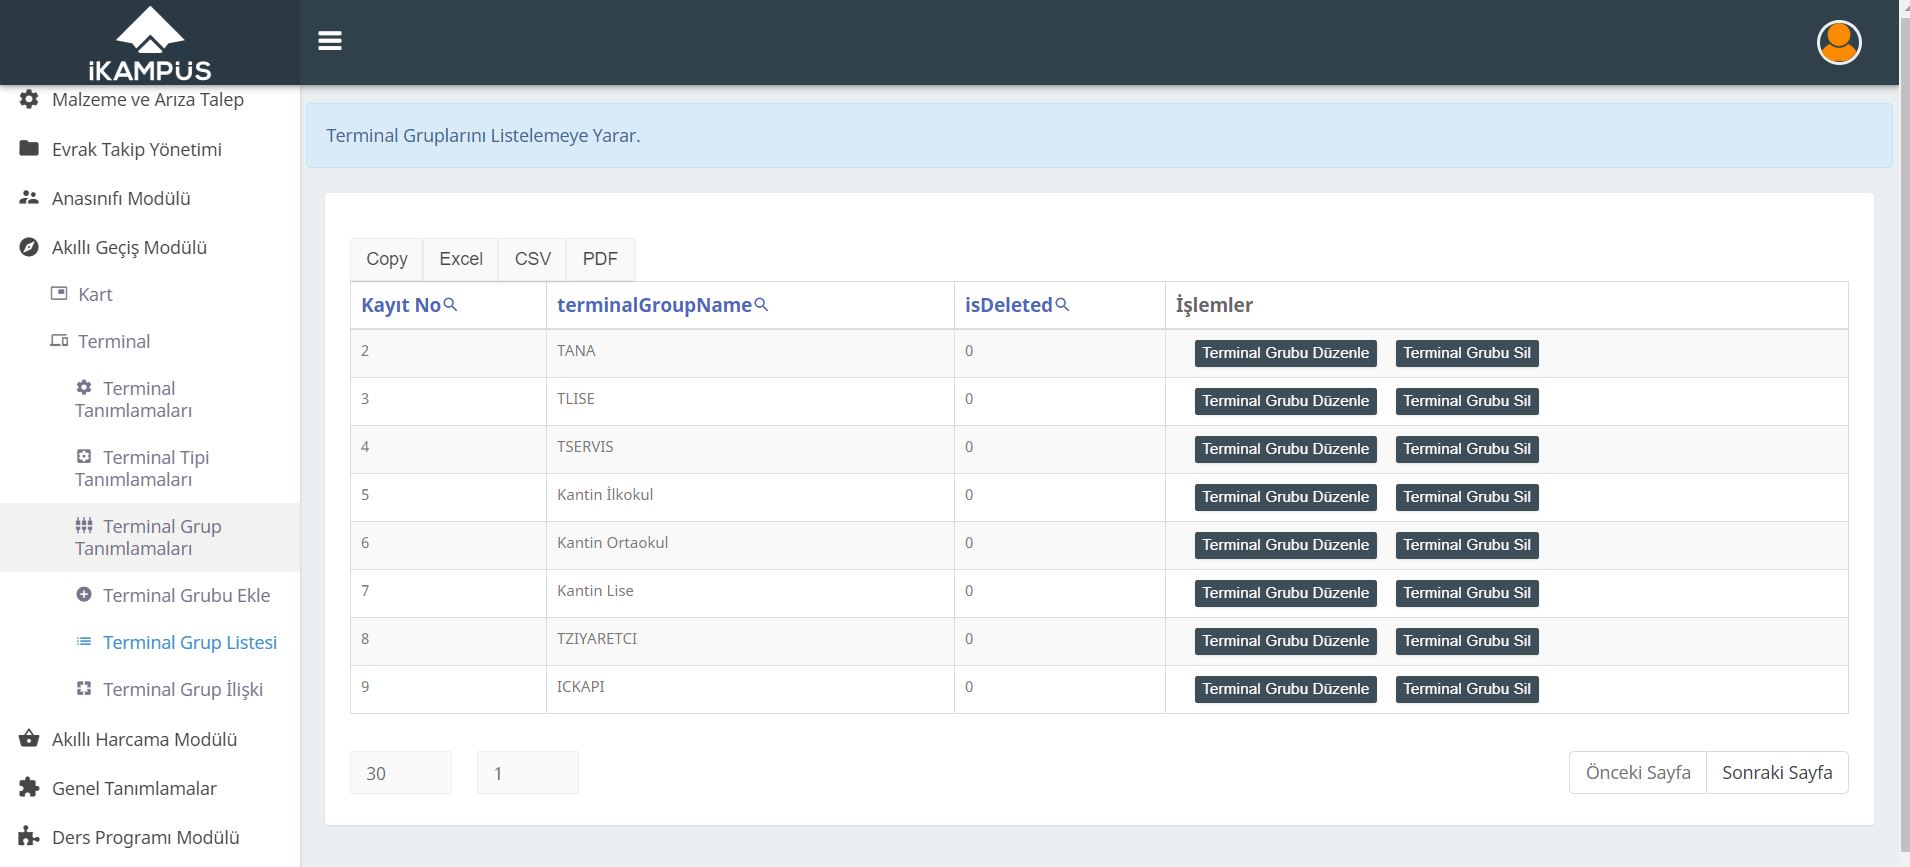Go to Önceki Sayfa
The height and width of the screenshot is (867, 1910).
point(1638,773)
